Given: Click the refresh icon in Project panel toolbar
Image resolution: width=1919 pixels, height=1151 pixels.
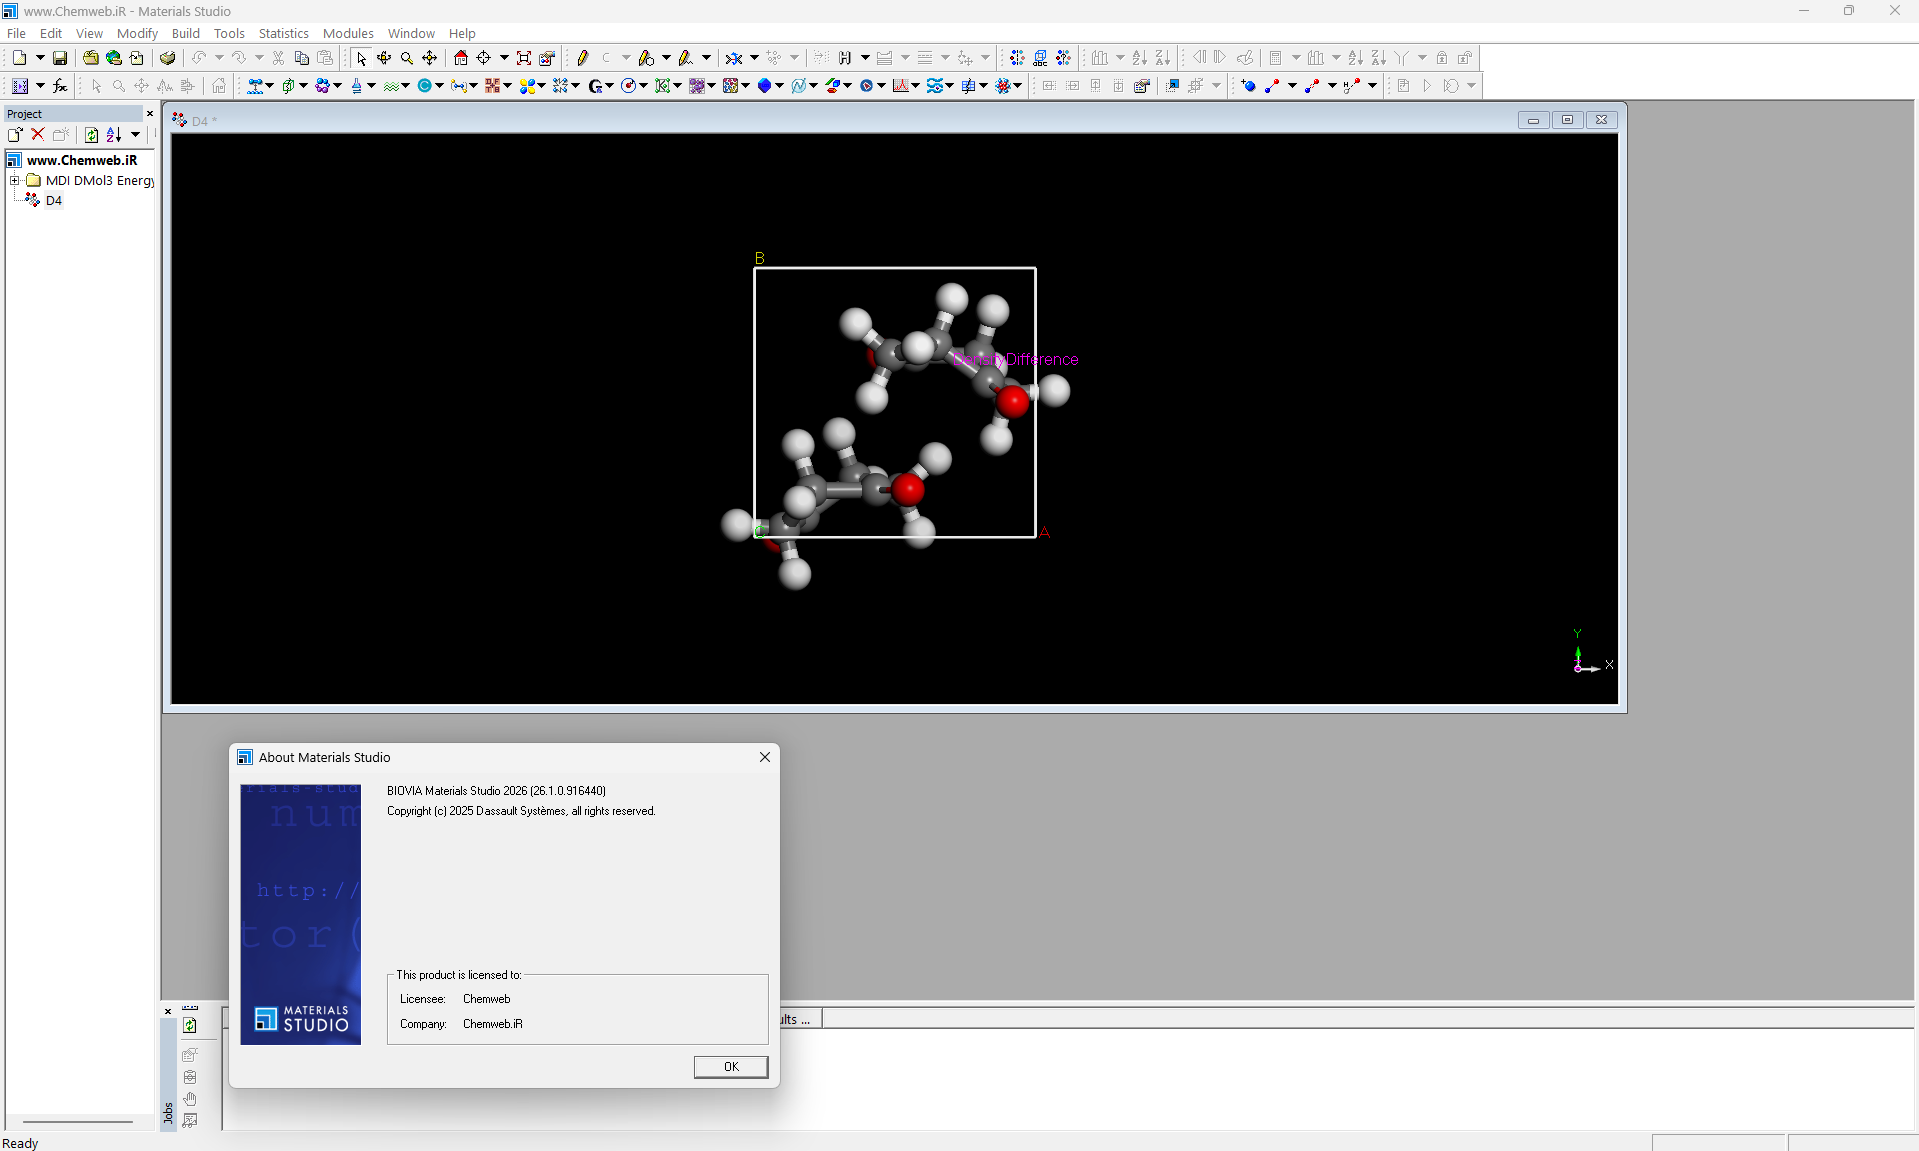Looking at the screenshot, I should (91, 134).
